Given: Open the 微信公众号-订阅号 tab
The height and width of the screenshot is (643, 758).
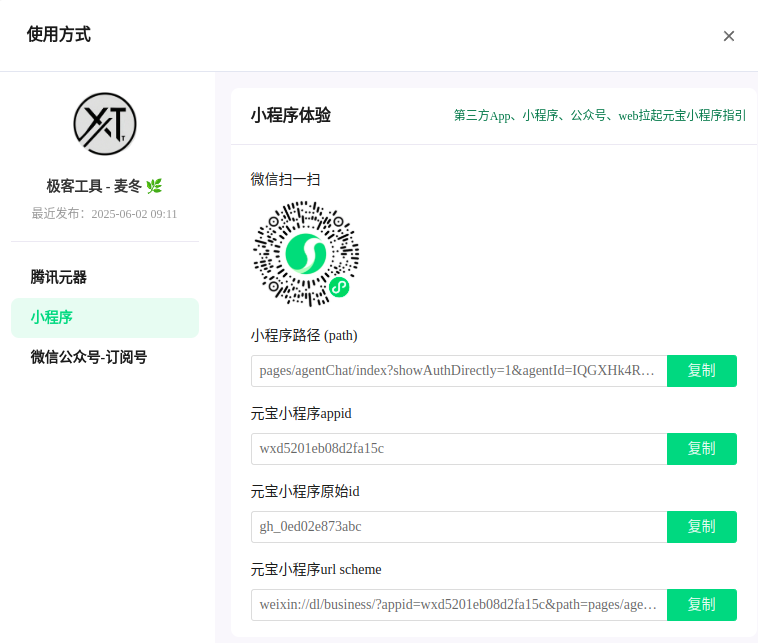Looking at the screenshot, I should coord(89,357).
